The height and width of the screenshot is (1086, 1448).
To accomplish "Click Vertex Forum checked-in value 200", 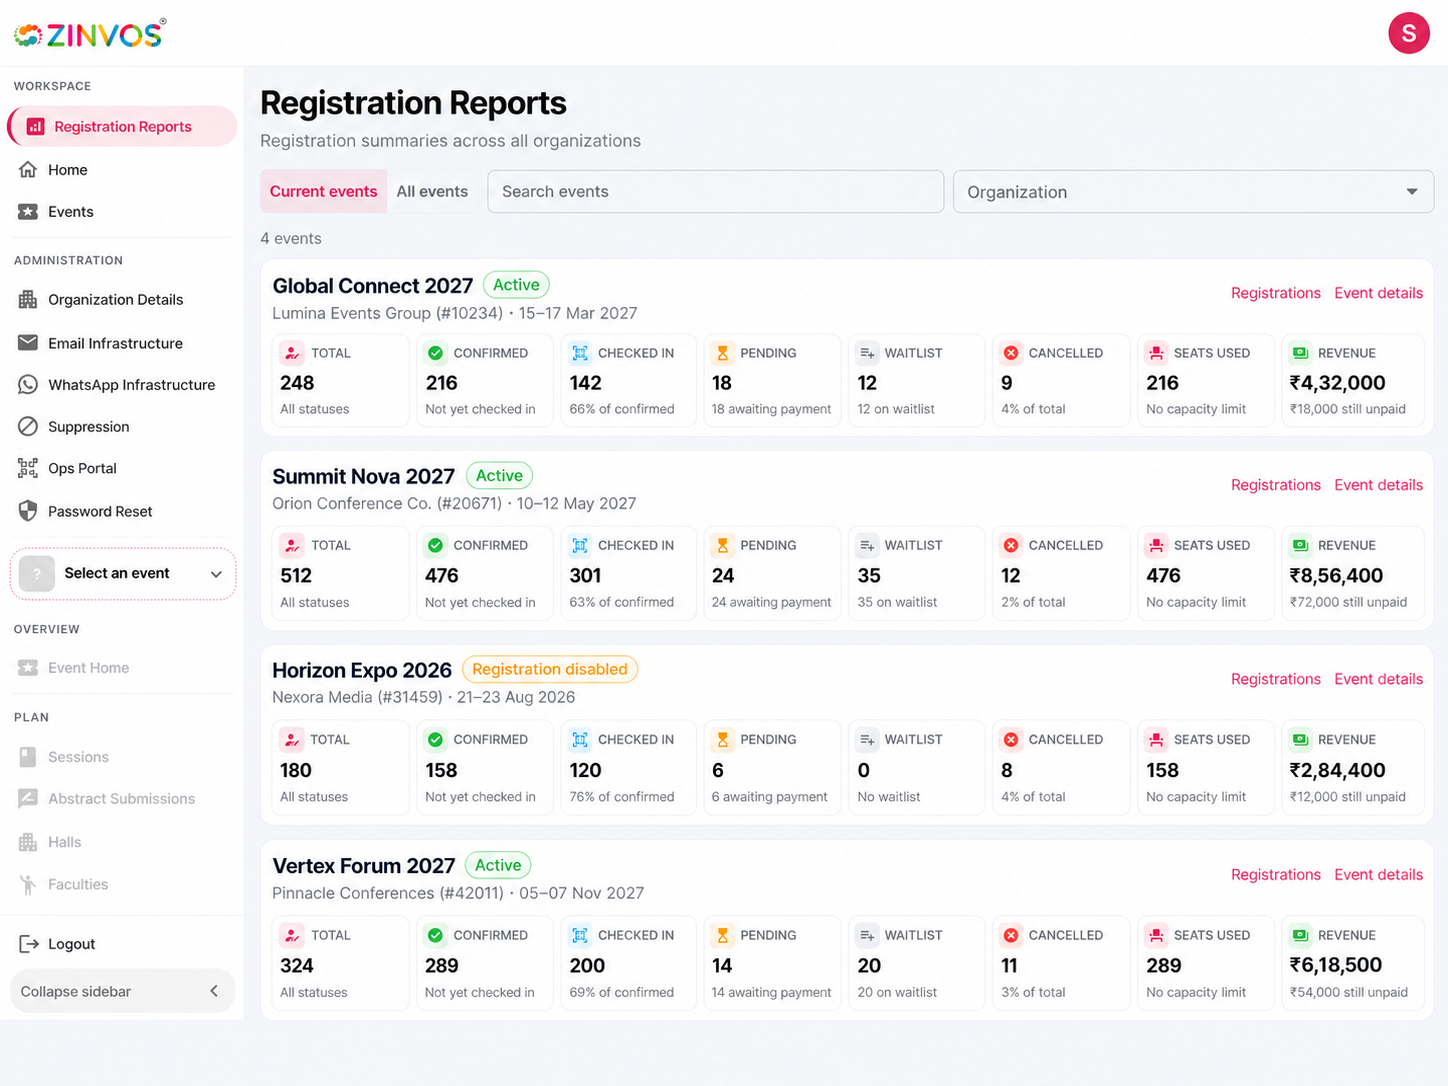I will tap(587, 966).
